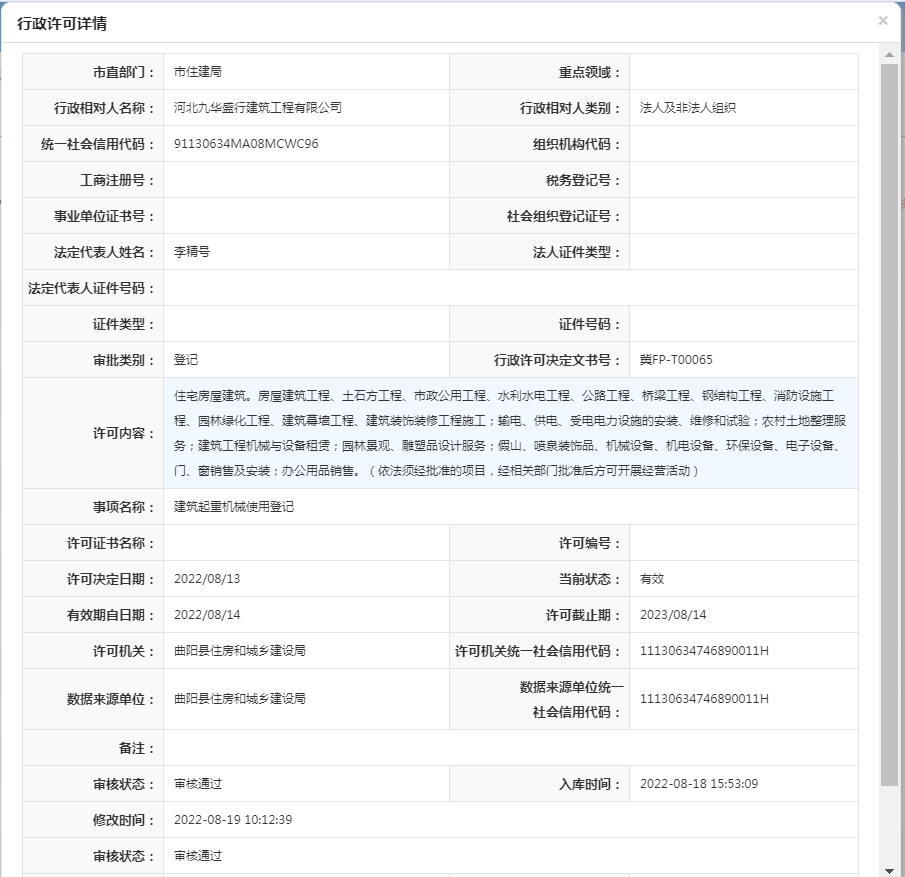Screen dimensions: 905x877
Task: Click the 市直部门 label
Action: click(124, 72)
